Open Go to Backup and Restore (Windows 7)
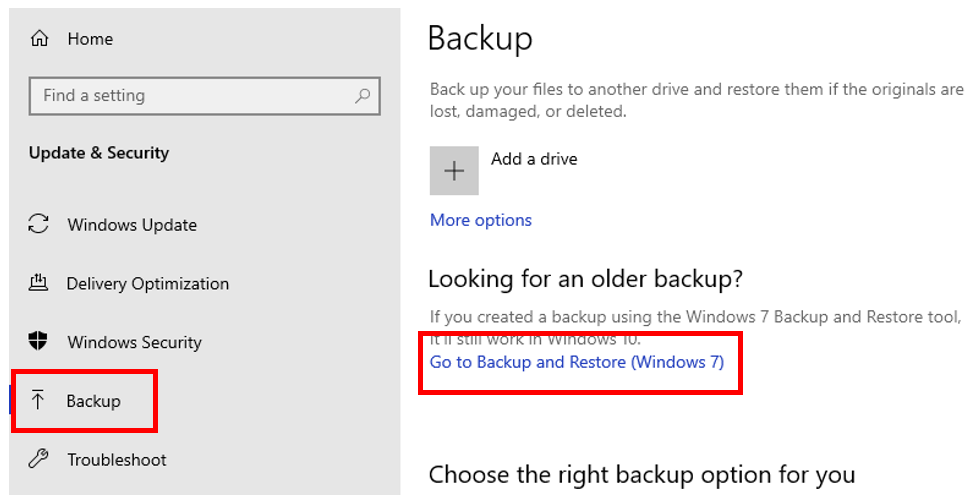Image resolution: width=978 pixels, height=499 pixels. 577,362
